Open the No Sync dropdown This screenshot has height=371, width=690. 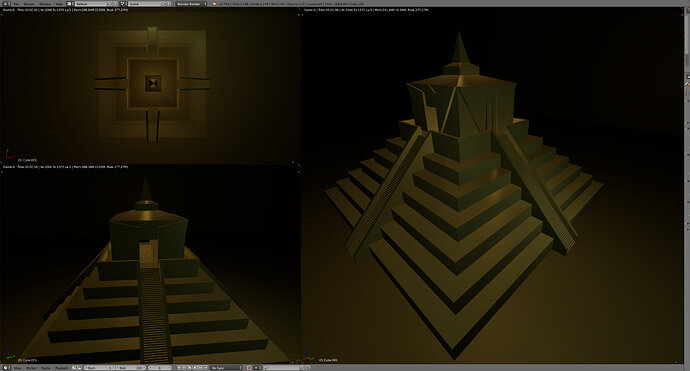[227, 367]
